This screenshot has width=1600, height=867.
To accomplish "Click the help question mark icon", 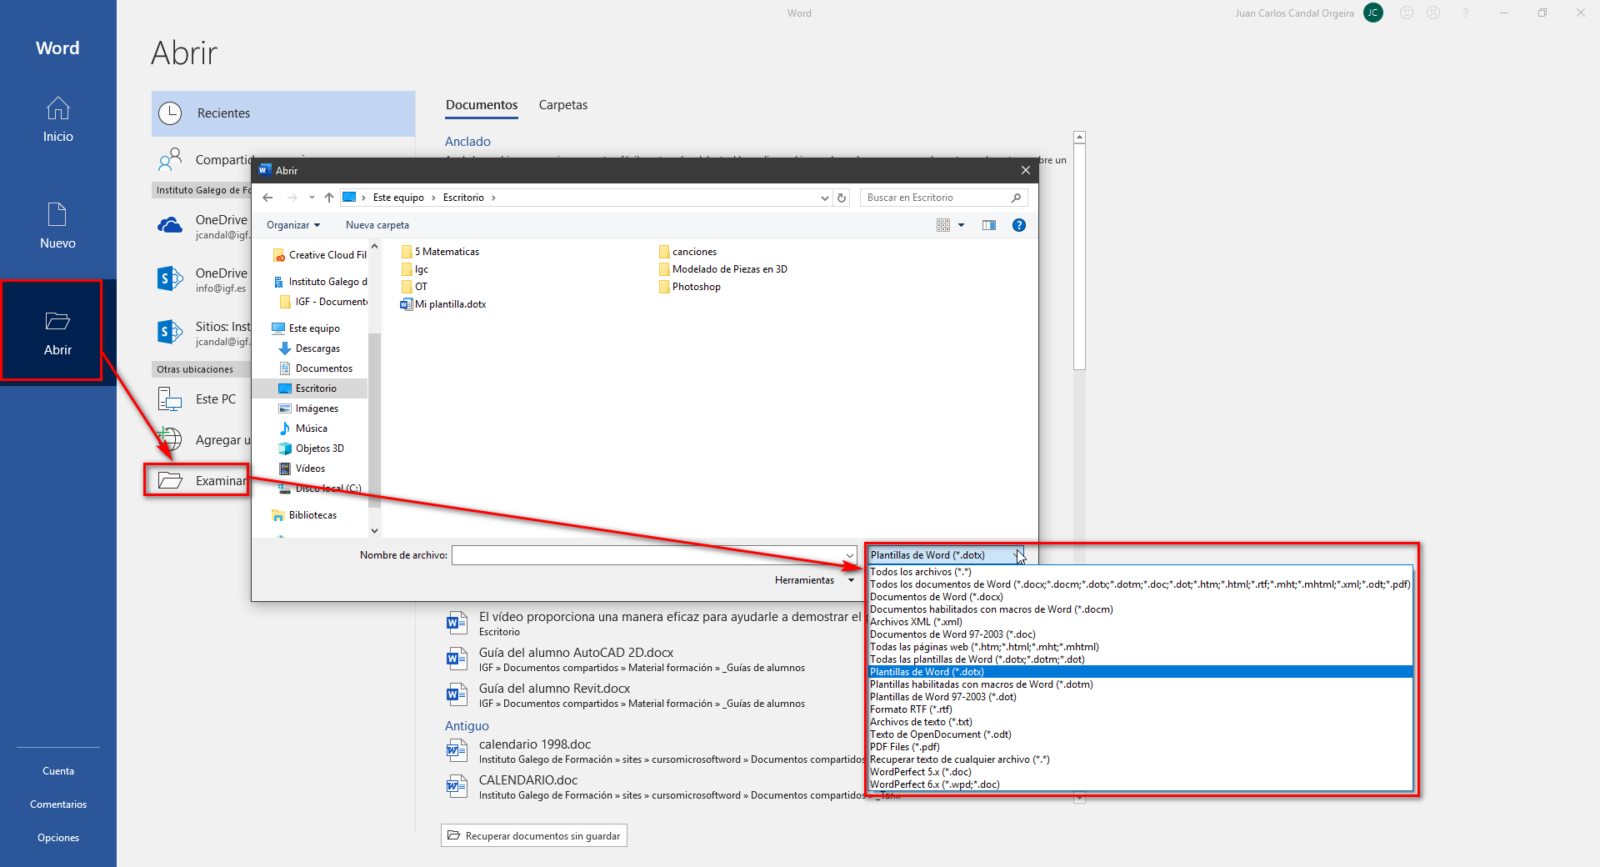I will click(x=1018, y=225).
